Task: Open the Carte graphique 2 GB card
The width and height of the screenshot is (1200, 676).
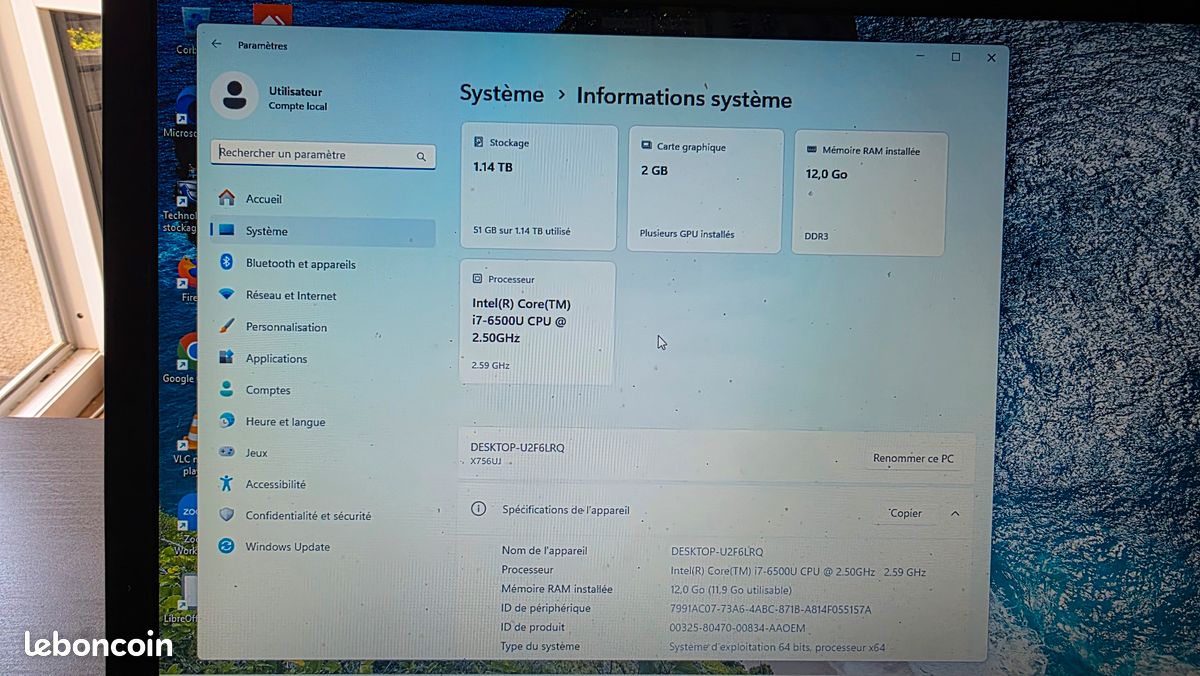Action: [705, 190]
